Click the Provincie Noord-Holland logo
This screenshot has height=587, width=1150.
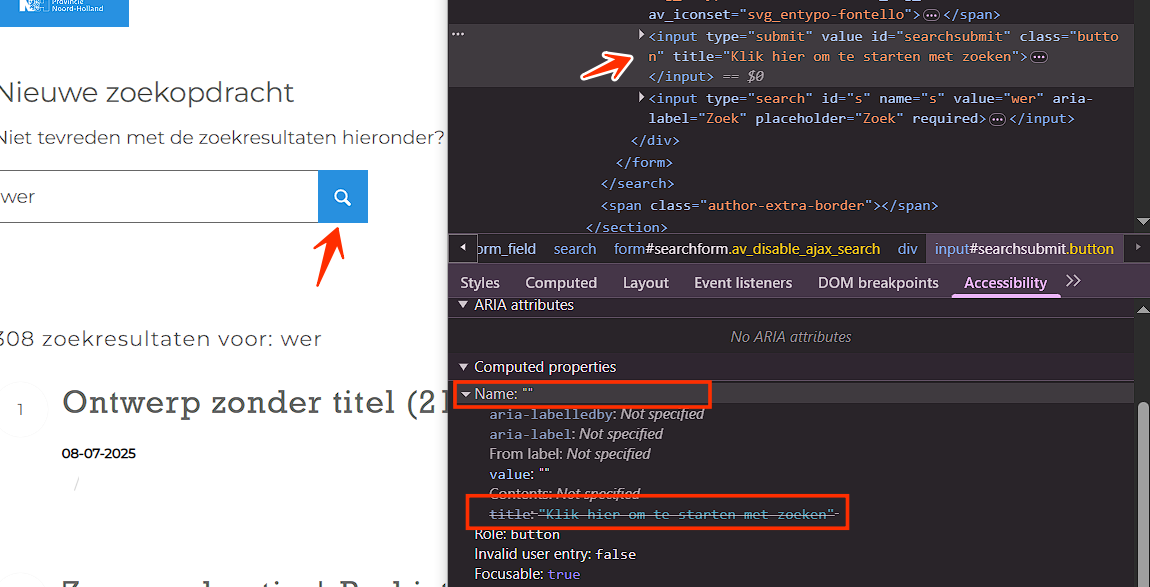pos(64,11)
